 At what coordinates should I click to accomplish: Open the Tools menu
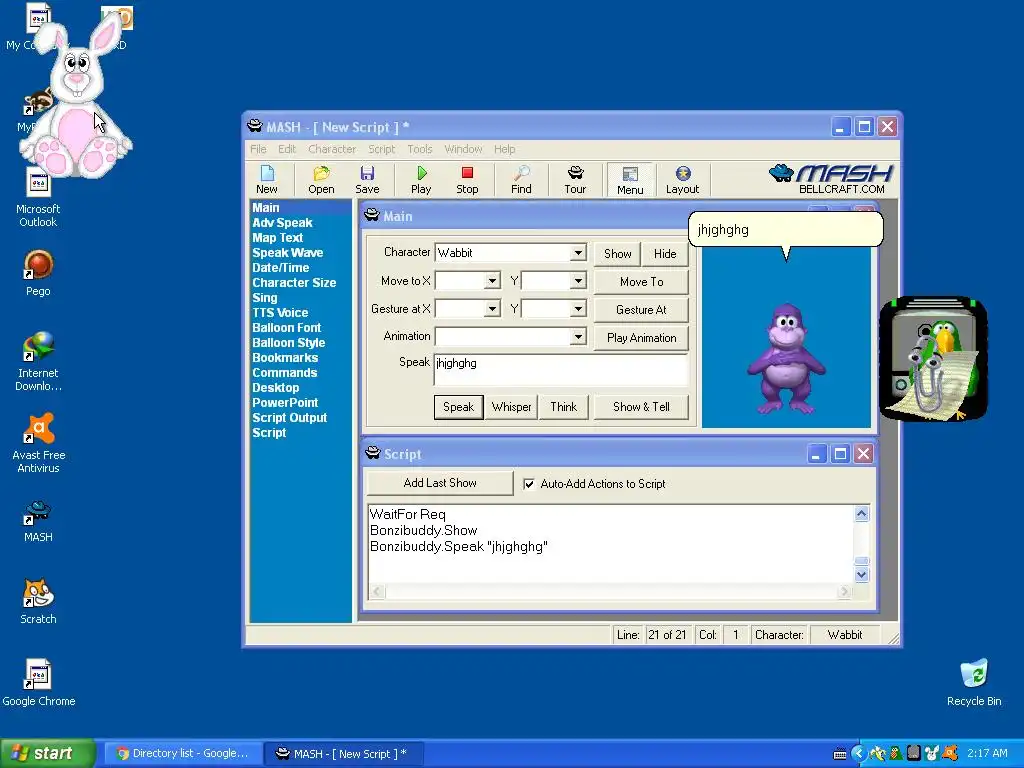pos(420,149)
